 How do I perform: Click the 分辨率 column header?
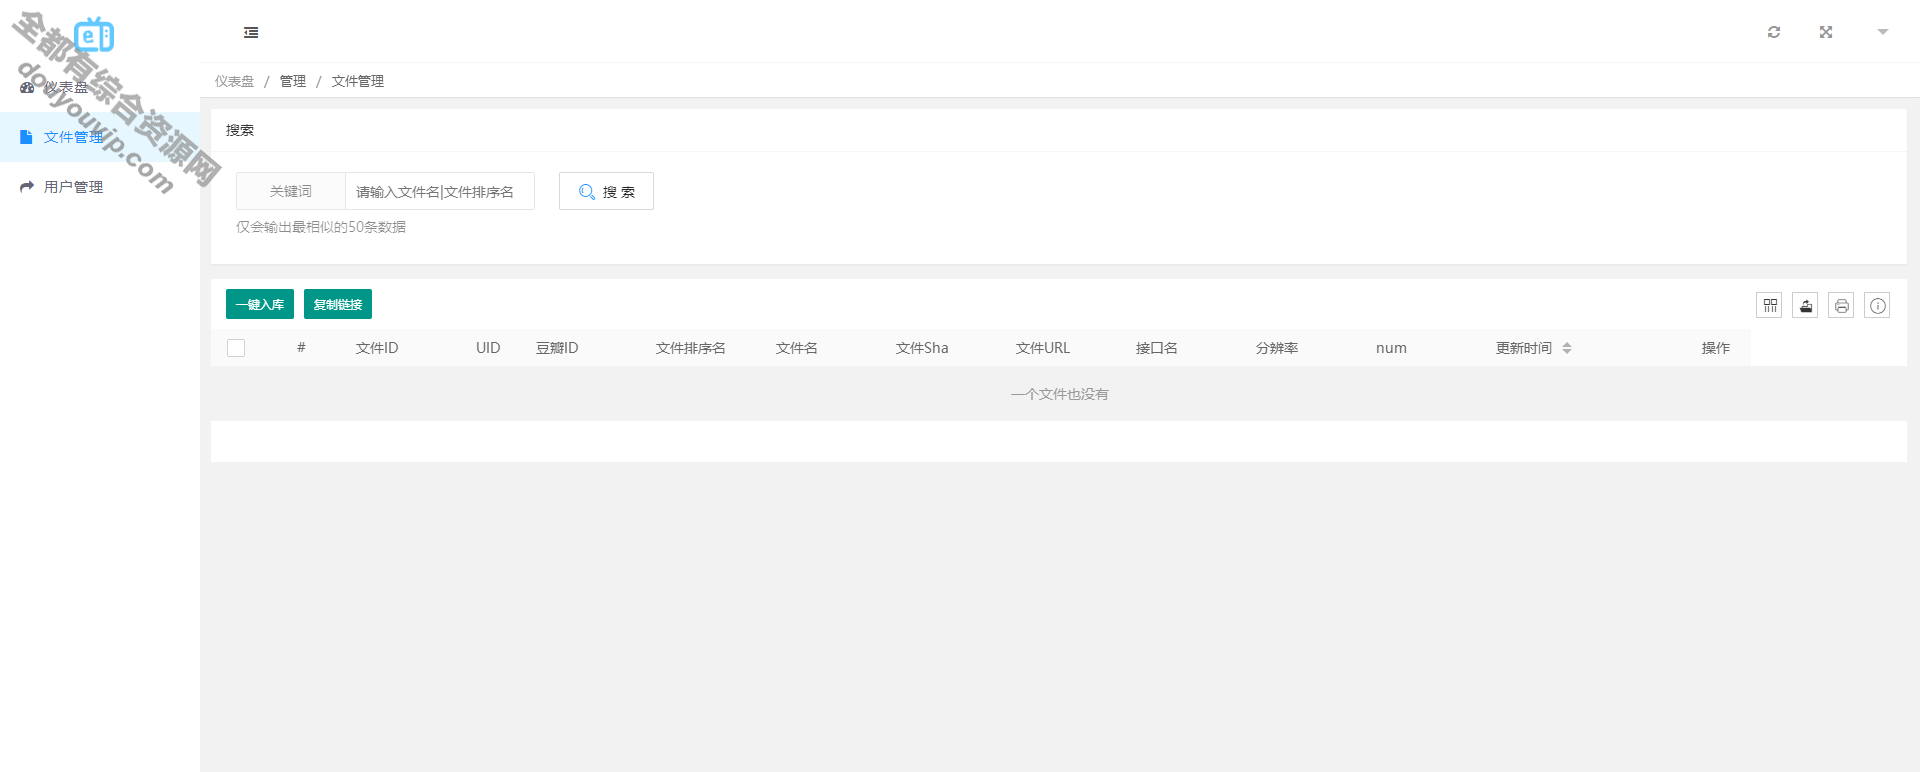(1277, 348)
